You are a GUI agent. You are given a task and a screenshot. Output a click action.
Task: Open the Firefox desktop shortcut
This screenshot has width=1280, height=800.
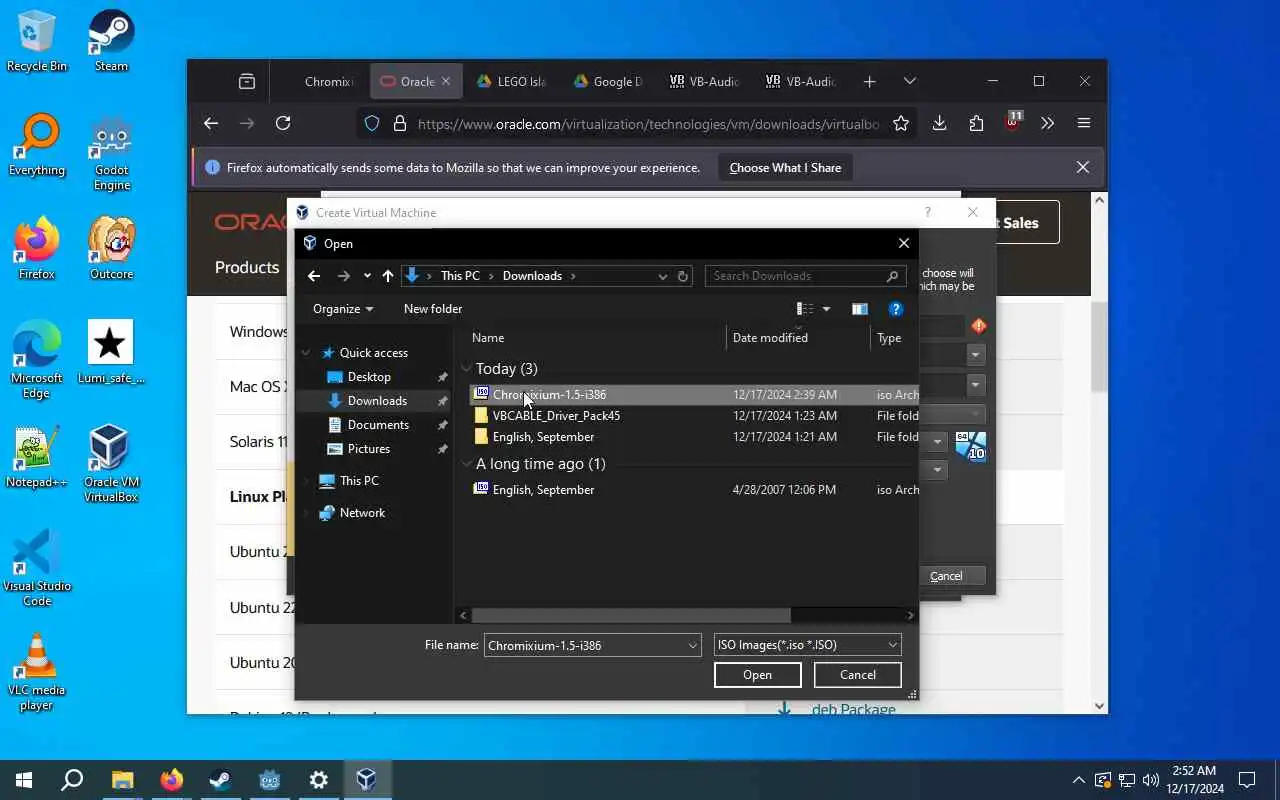(37, 248)
